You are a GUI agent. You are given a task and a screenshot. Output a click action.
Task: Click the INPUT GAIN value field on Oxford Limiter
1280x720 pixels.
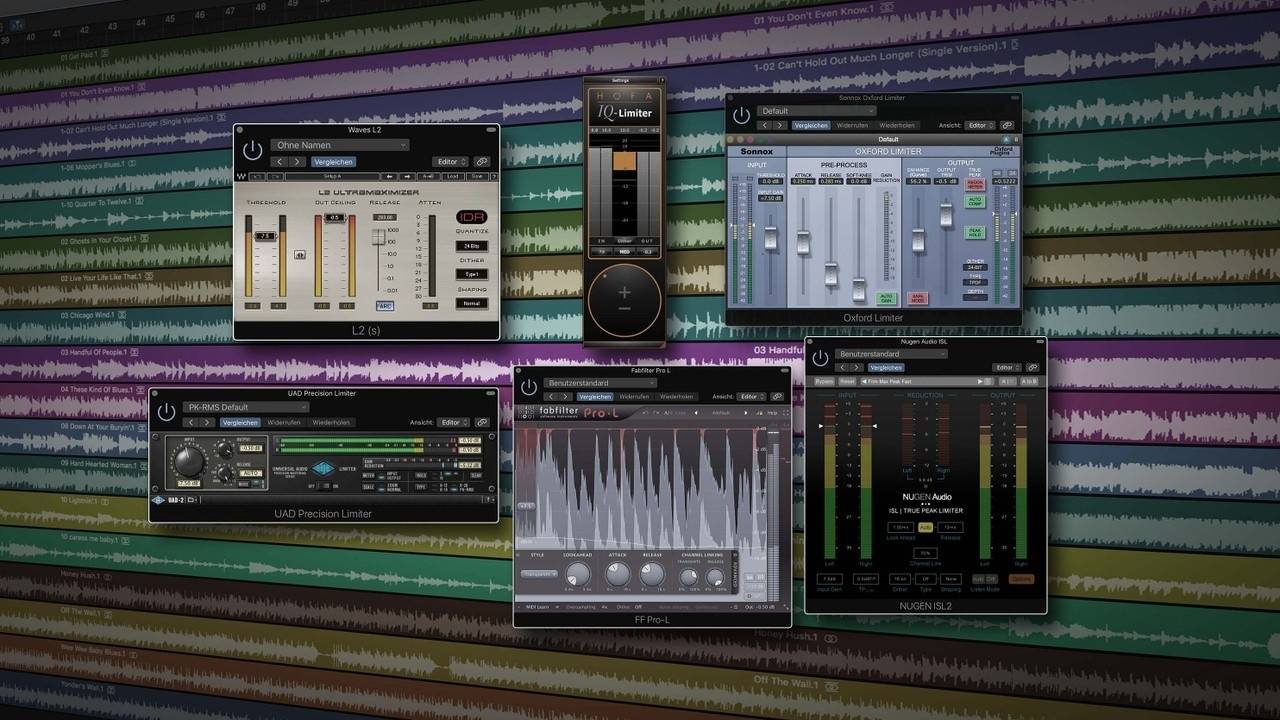(769, 198)
